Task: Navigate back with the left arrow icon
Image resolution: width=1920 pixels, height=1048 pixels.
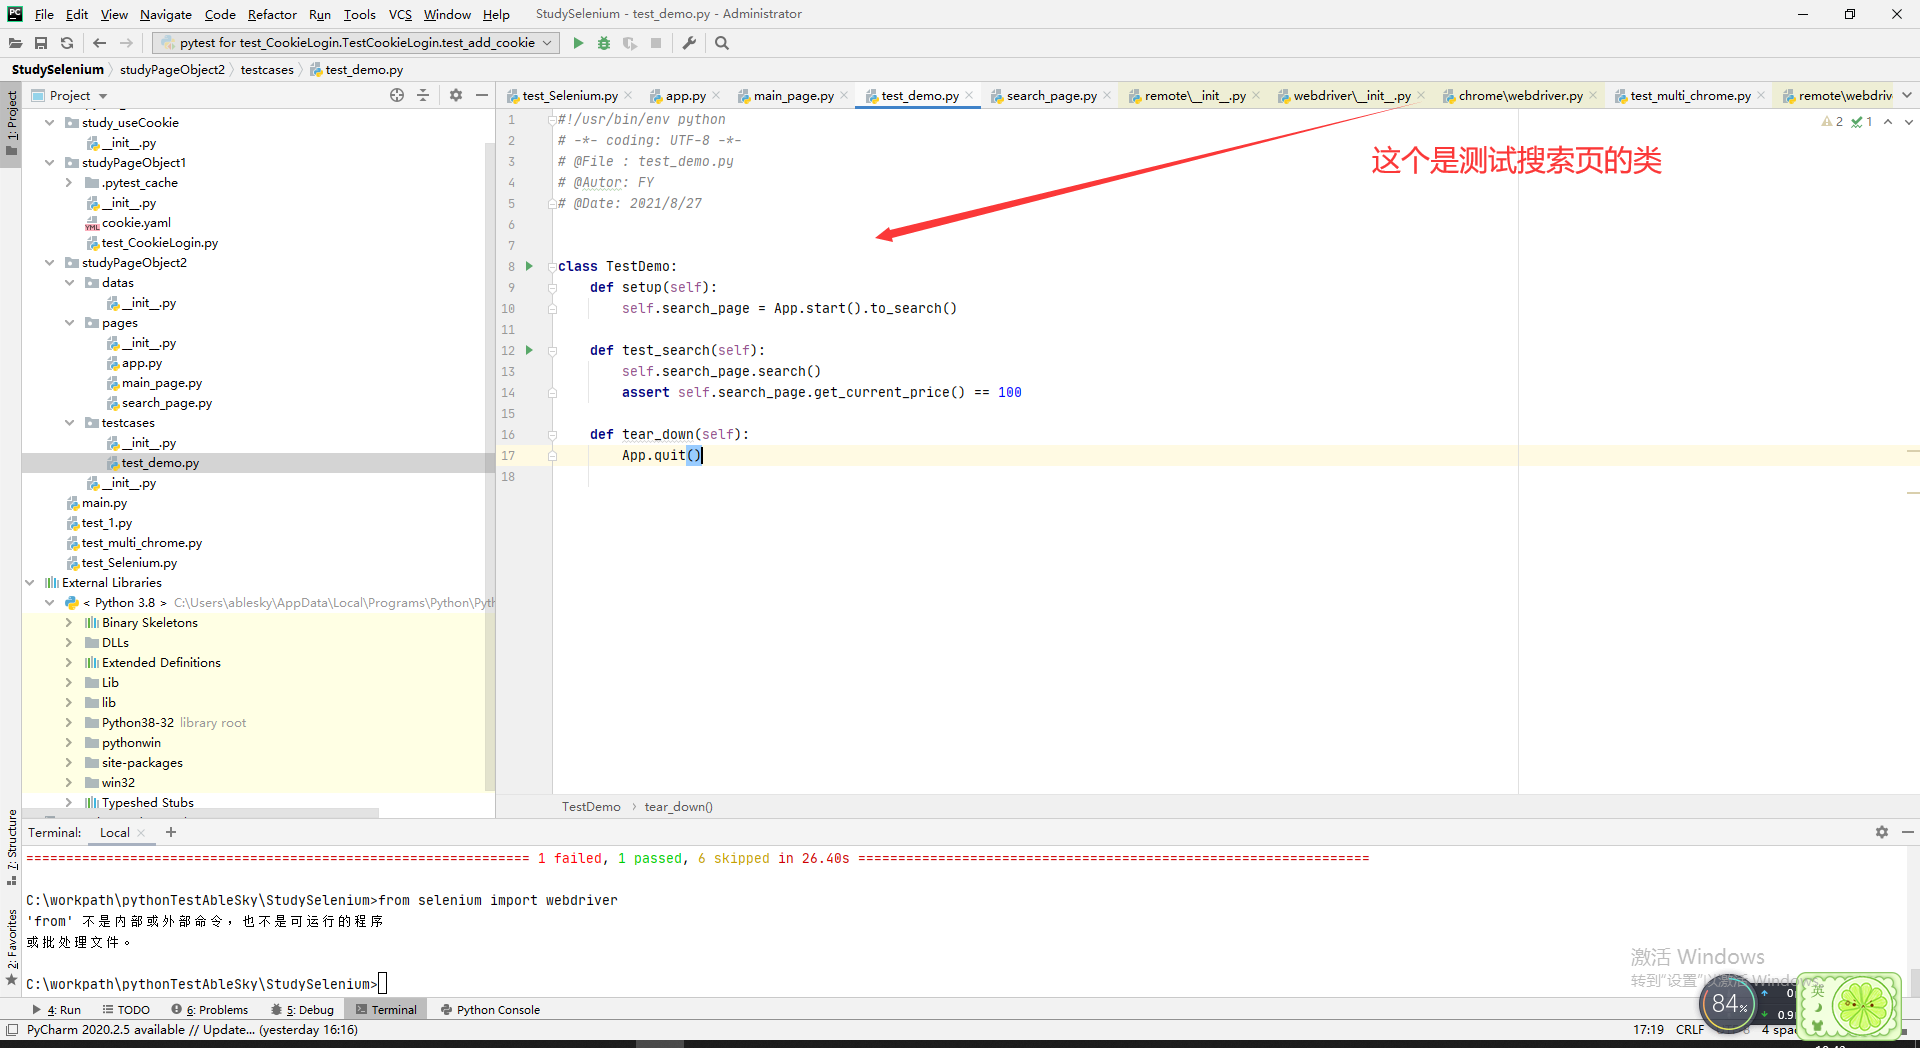Action: tap(99, 43)
